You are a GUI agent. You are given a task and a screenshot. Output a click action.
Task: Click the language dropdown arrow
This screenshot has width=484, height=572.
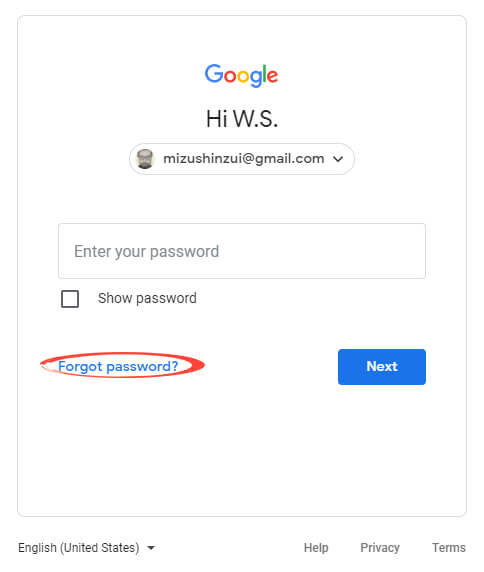click(x=151, y=548)
